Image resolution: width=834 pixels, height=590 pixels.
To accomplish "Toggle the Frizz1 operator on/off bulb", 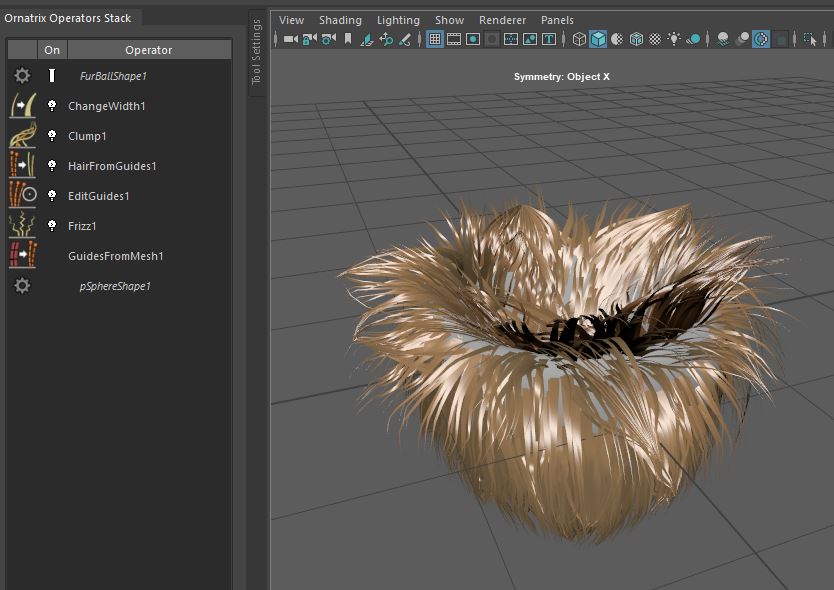I will tap(52, 226).
